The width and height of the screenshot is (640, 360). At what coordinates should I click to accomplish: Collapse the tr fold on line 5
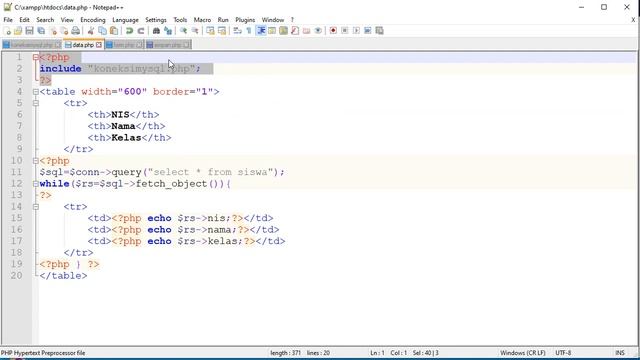(x=36, y=103)
